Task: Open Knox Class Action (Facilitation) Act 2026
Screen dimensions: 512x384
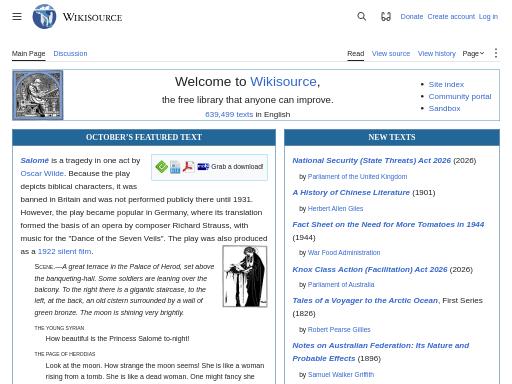Action: point(370,269)
